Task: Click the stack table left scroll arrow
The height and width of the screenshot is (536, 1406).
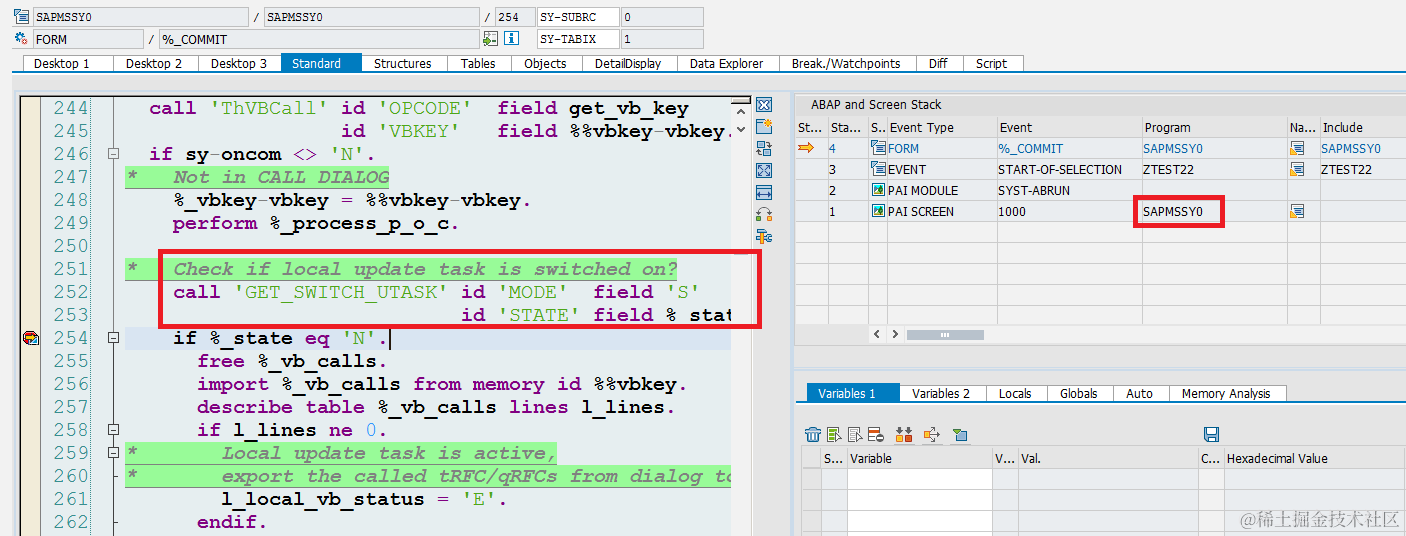Action: (x=878, y=334)
